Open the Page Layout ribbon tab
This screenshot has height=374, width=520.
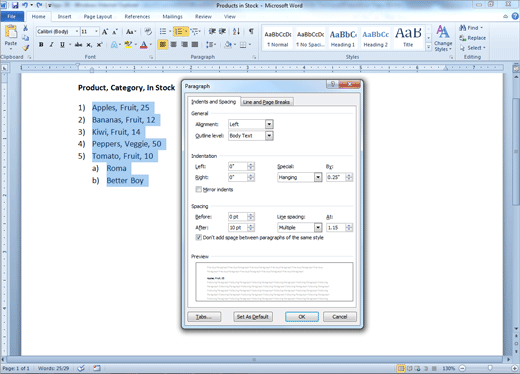coord(98,16)
